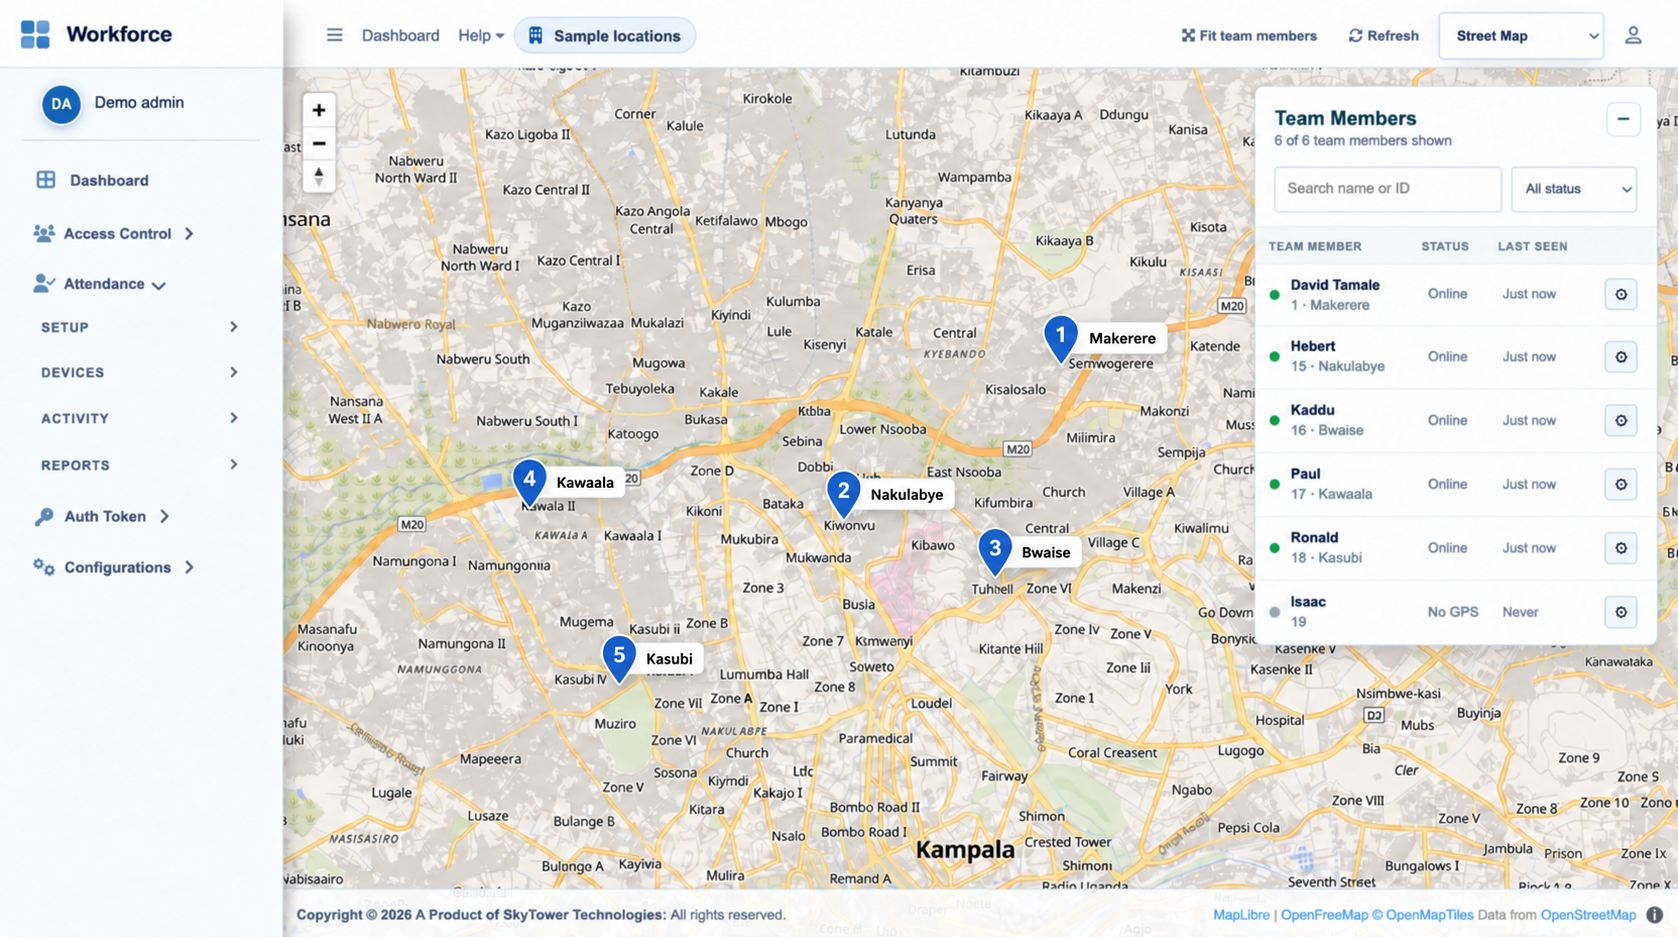The height and width of the screenshot is (937, 1678).
Task: Expand the Auth Token menu
Action: pyautogui.click(x=102, y=516)
